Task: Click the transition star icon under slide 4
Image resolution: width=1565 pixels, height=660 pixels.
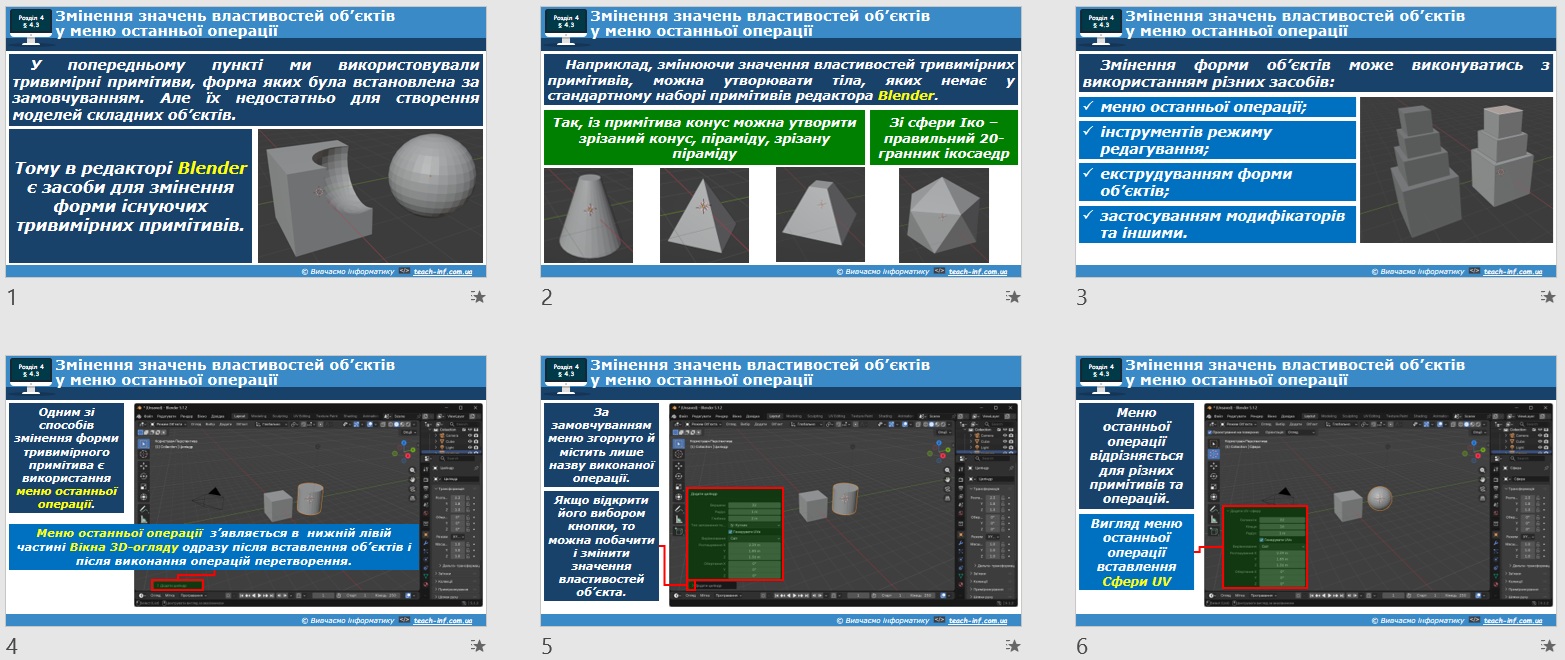Action: click(478, 646)
